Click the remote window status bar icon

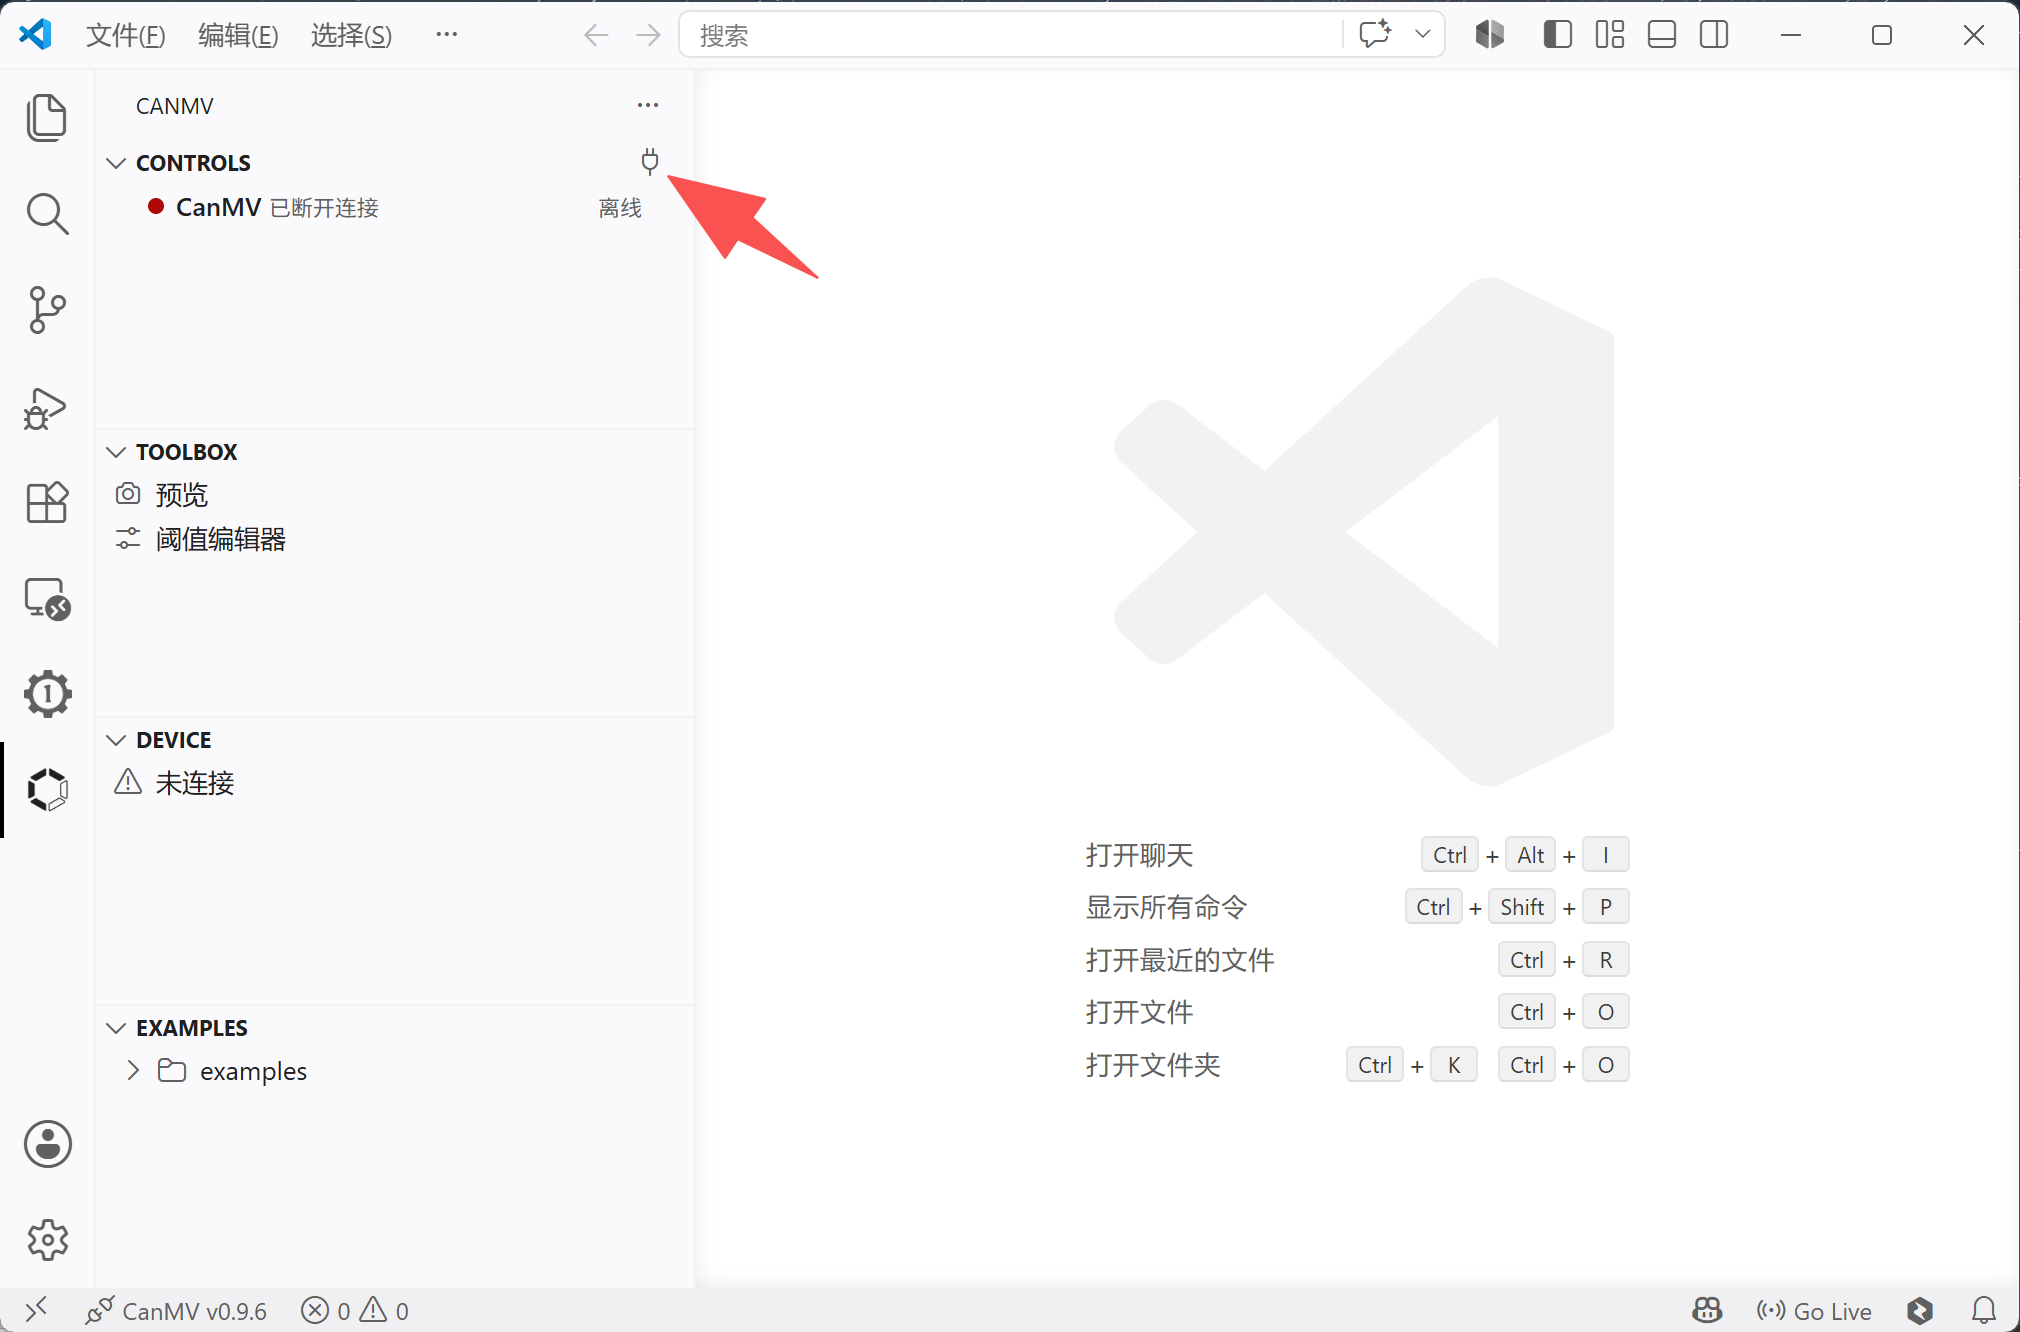coord(36,1310)
